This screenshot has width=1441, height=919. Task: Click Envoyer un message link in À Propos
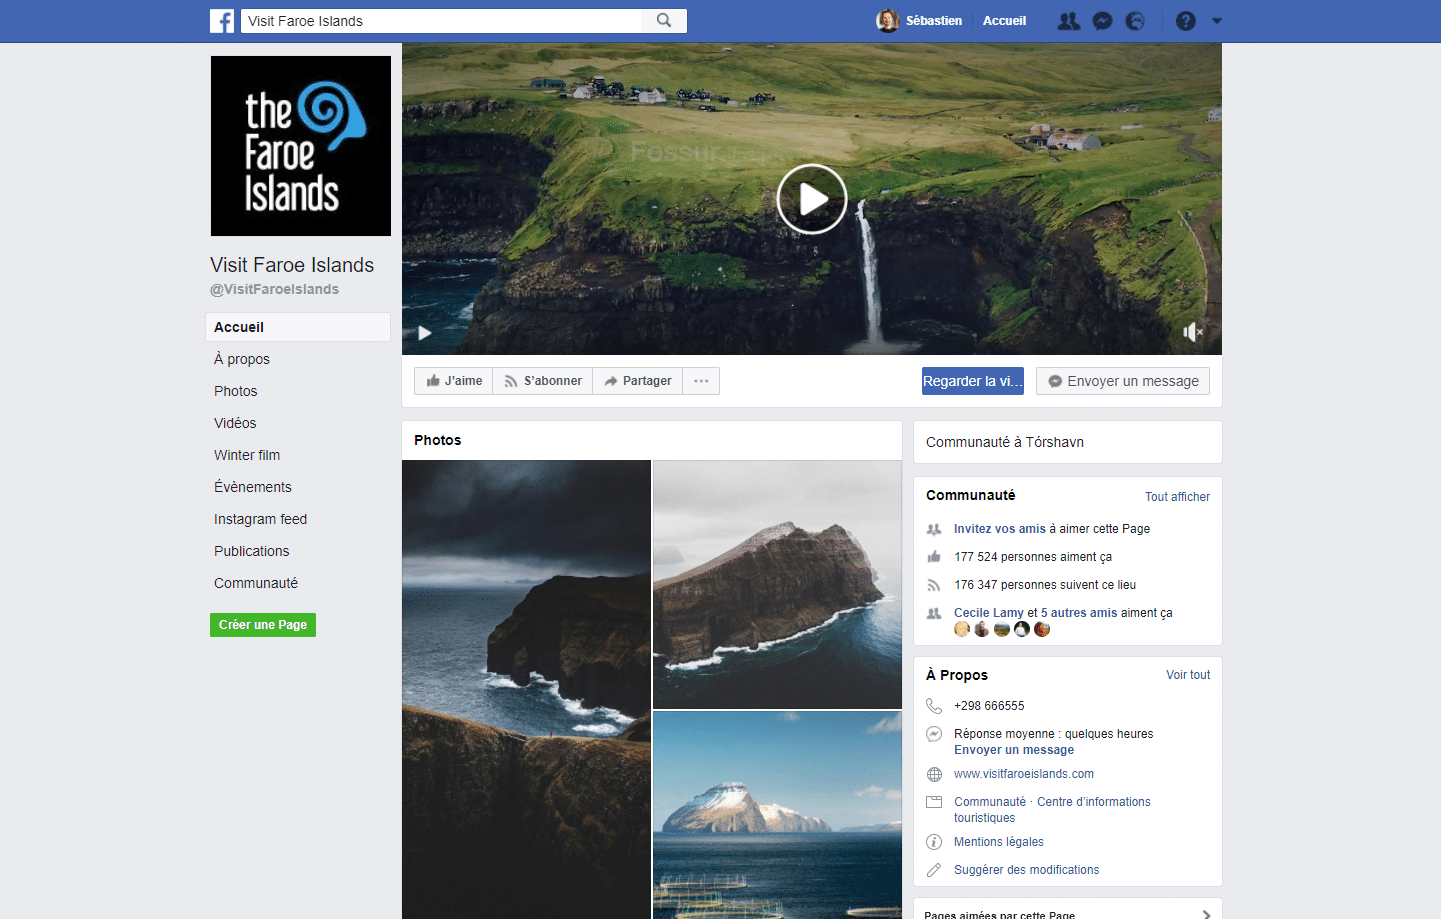(1014, 750)
